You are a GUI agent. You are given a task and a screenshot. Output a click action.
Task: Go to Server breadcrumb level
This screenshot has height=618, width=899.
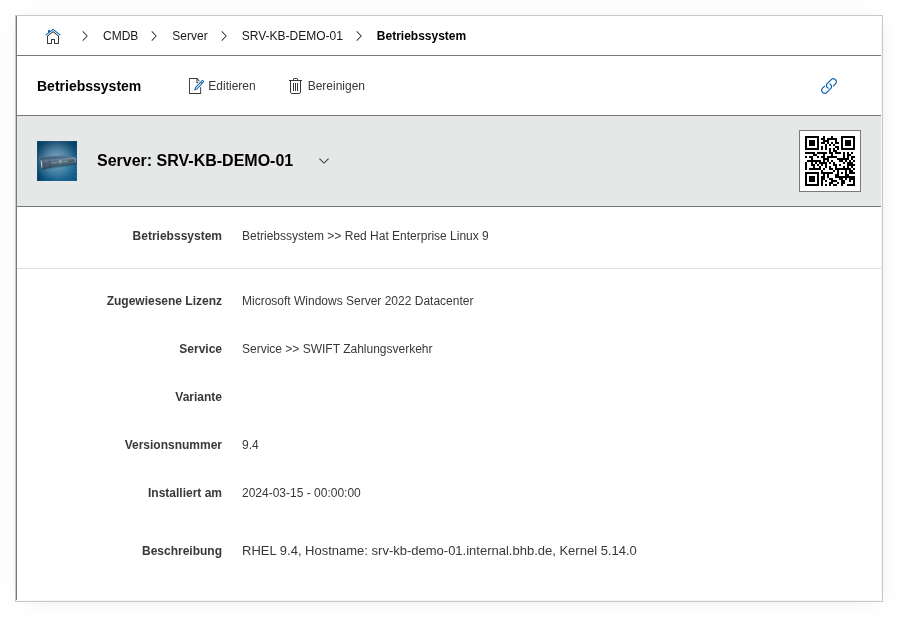(x=189, y=36)
